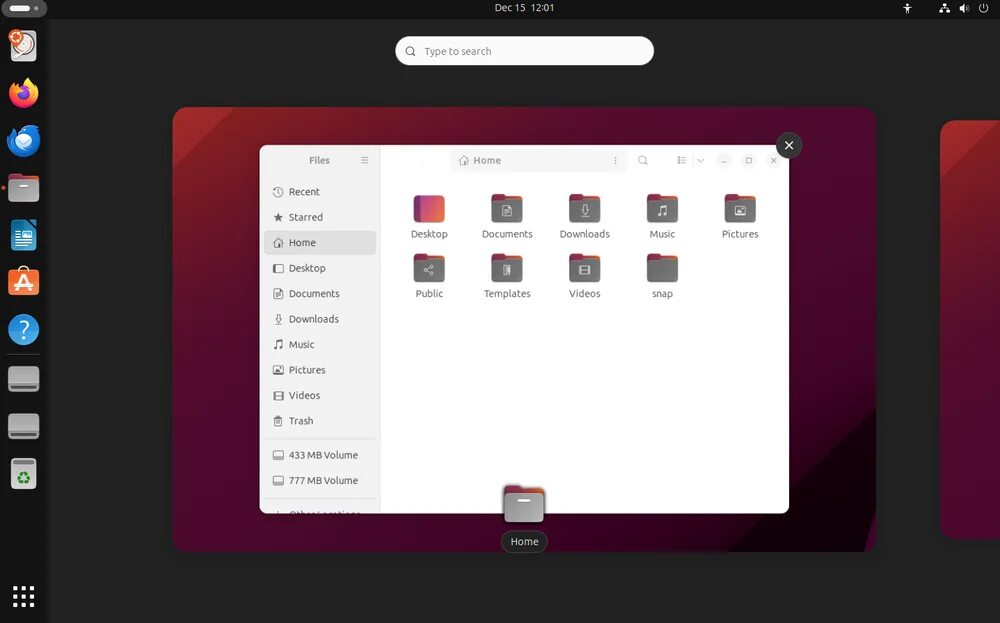Open the installer disc icon in dock
1000x623 pixels.
(x=24, y=46)
